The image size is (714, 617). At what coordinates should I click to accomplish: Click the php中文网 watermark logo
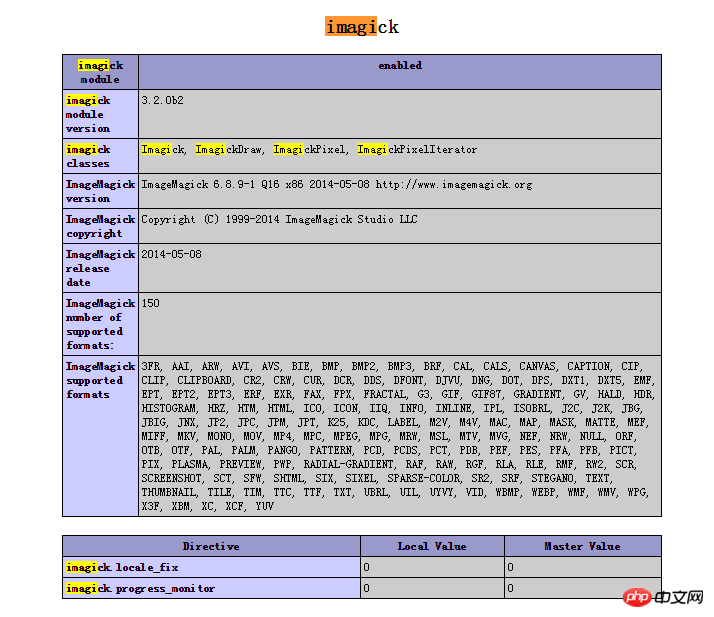click(x=664, y=597)
